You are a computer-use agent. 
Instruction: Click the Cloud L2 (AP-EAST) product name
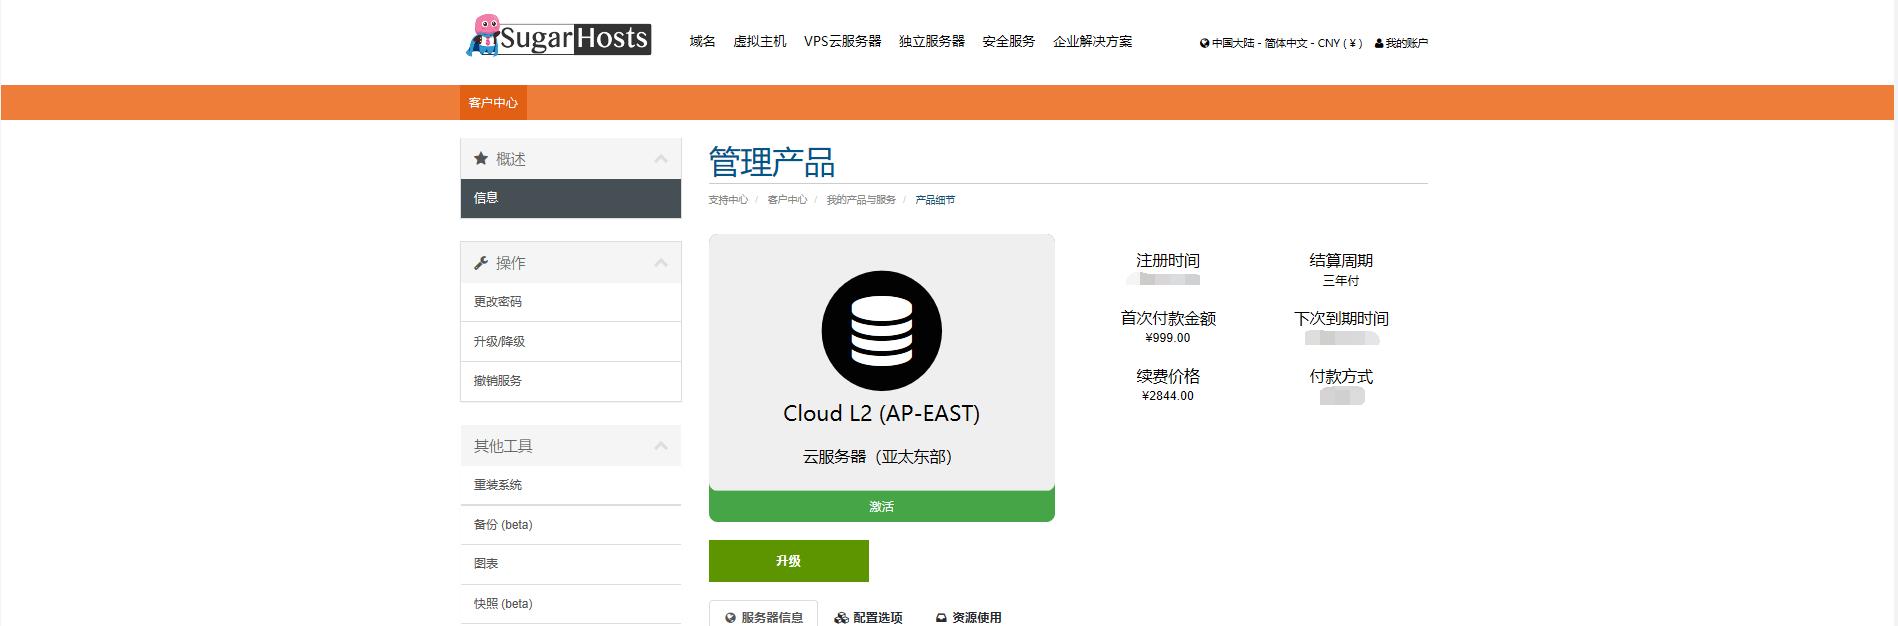pos(882,413)
